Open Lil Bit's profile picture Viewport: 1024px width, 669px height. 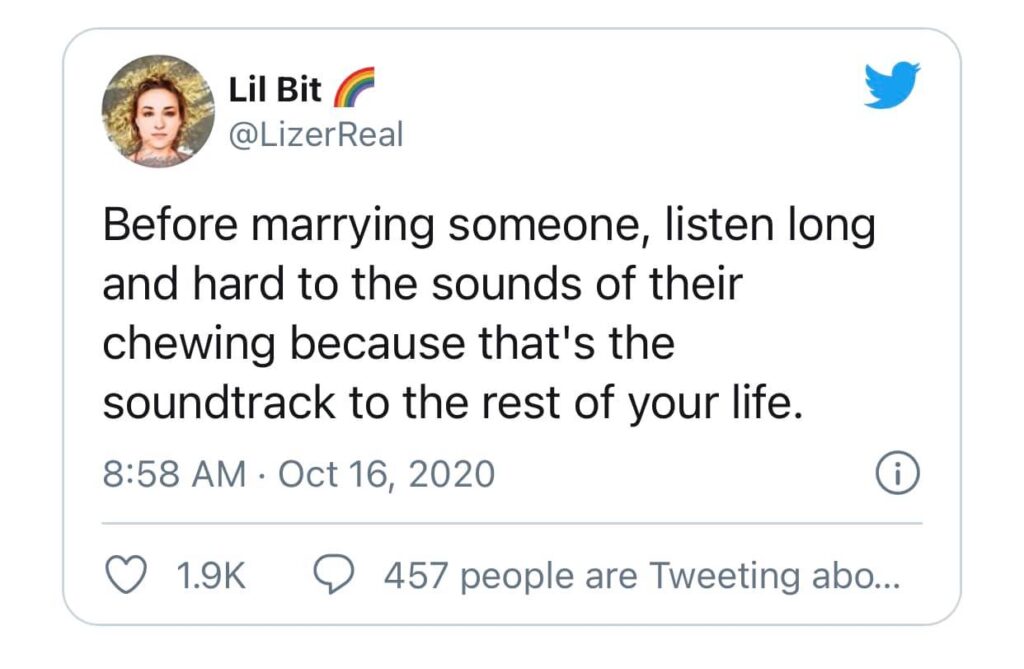158,110
